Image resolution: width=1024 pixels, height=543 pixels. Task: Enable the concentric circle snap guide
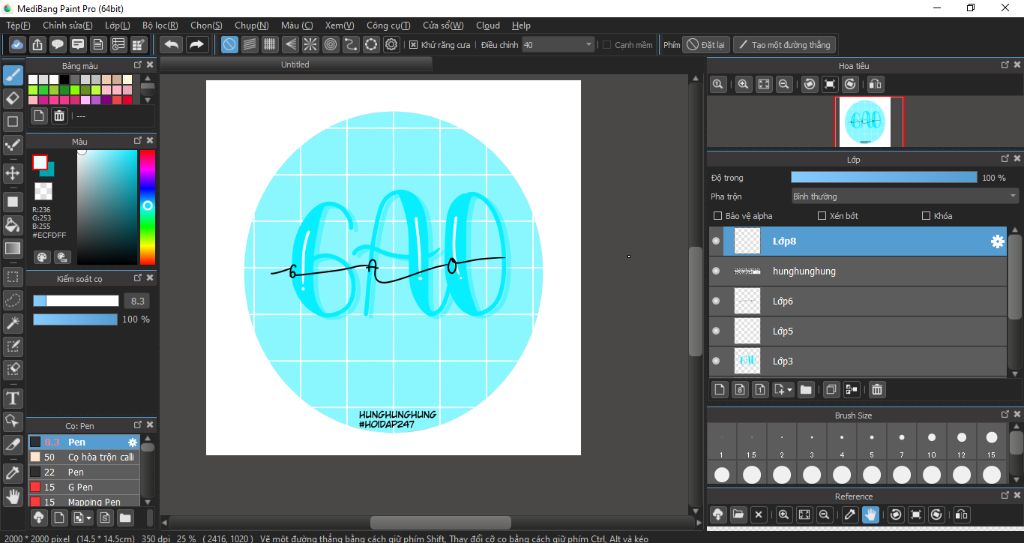click(x=330, y=44)
